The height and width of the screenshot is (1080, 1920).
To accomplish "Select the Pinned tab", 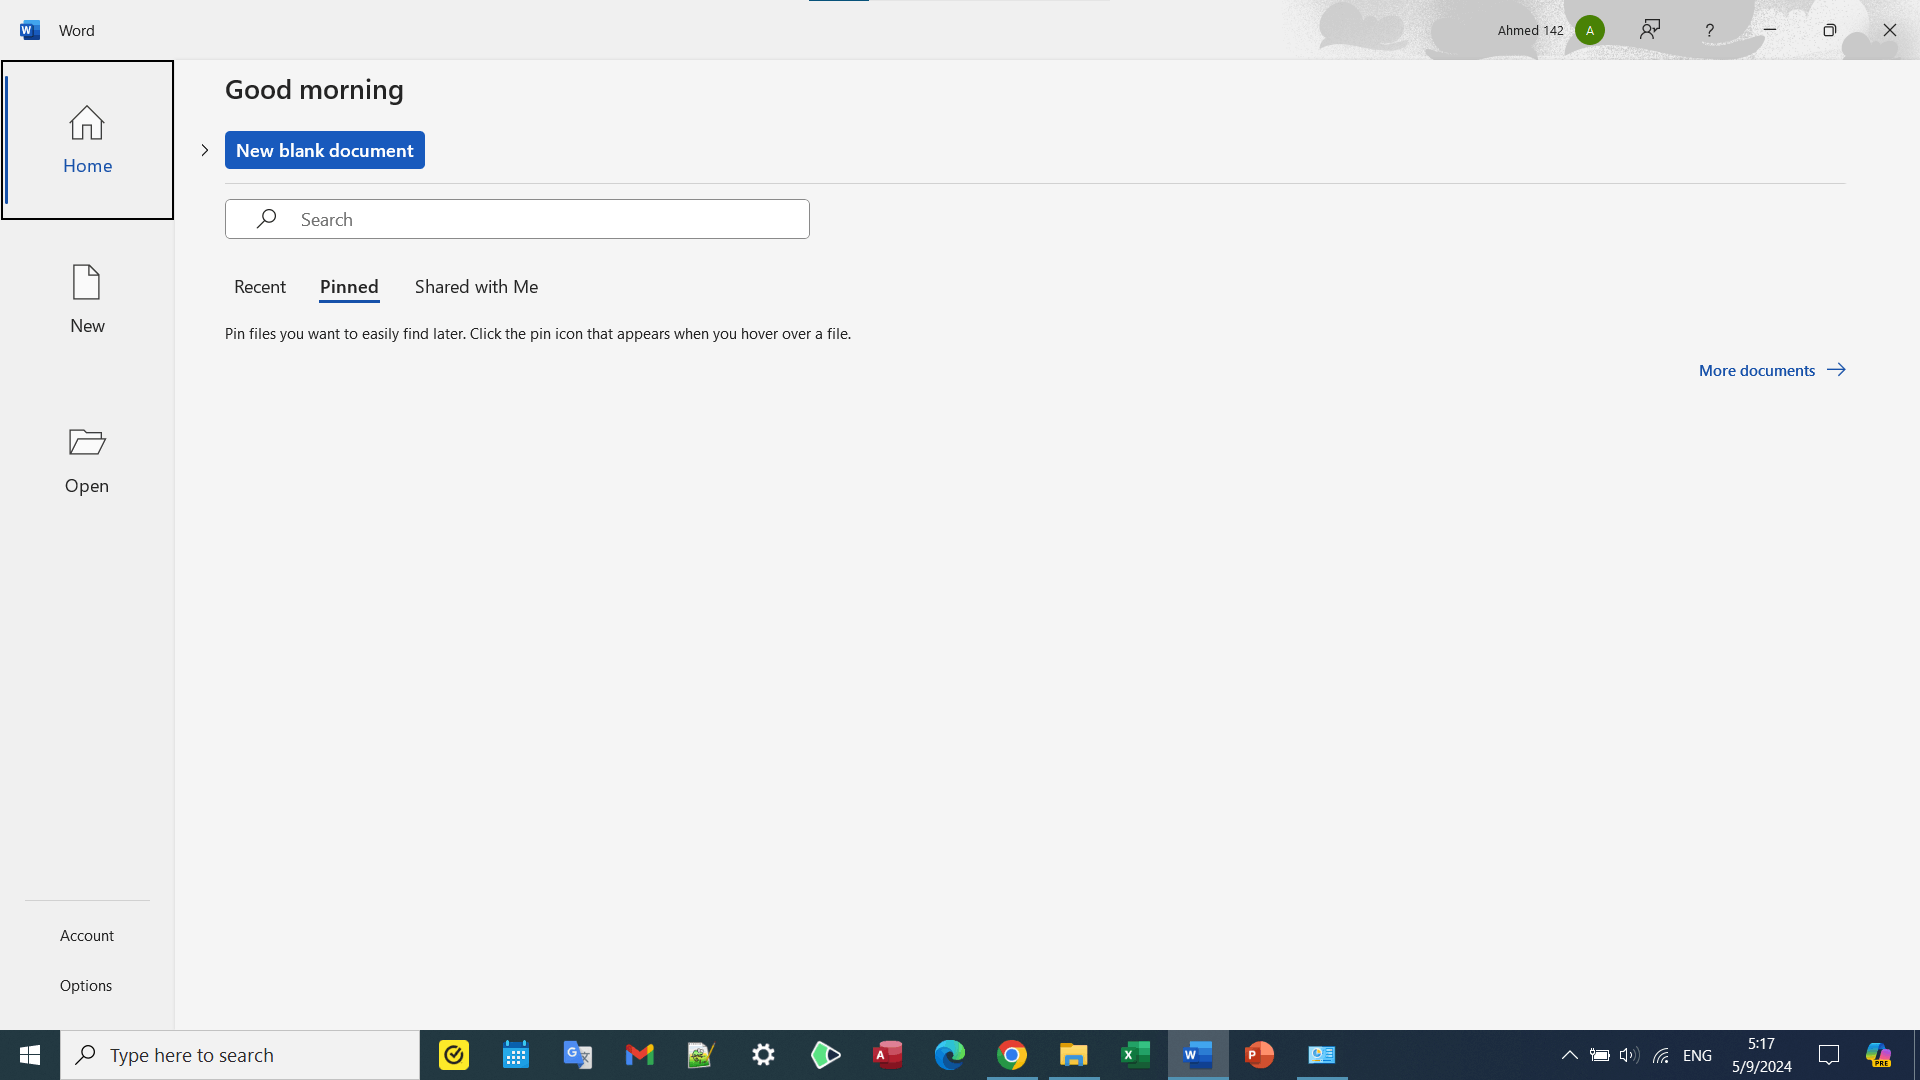I will pos(349,287).
